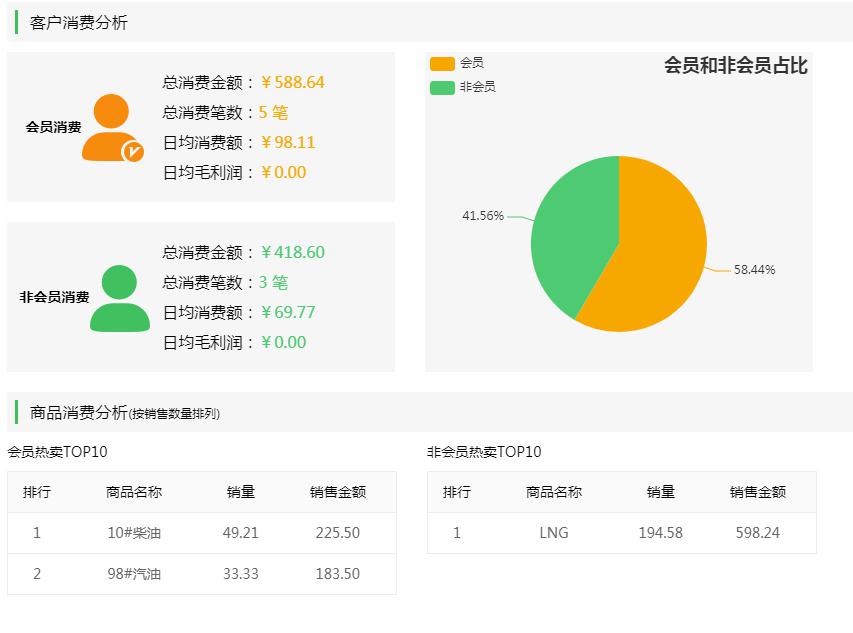
Task: Click the orange member user icon
Action: (x=111, y=128)
